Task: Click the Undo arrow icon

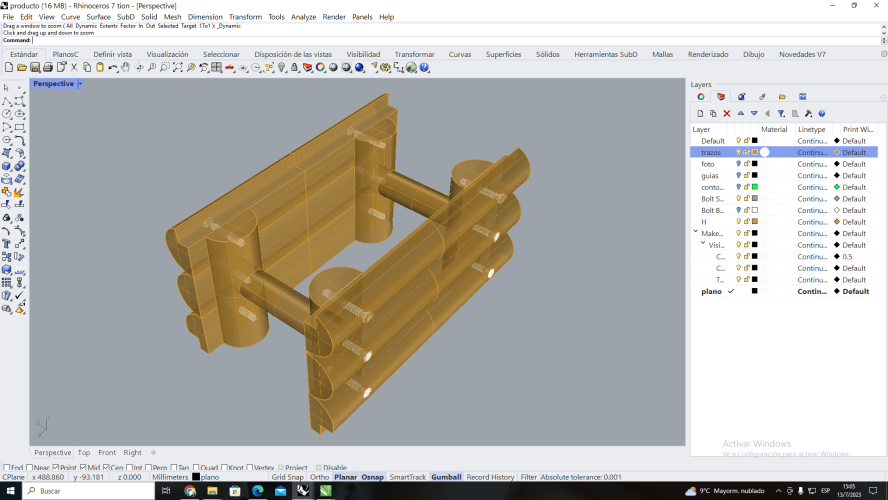Action: [x=113, y=68]
